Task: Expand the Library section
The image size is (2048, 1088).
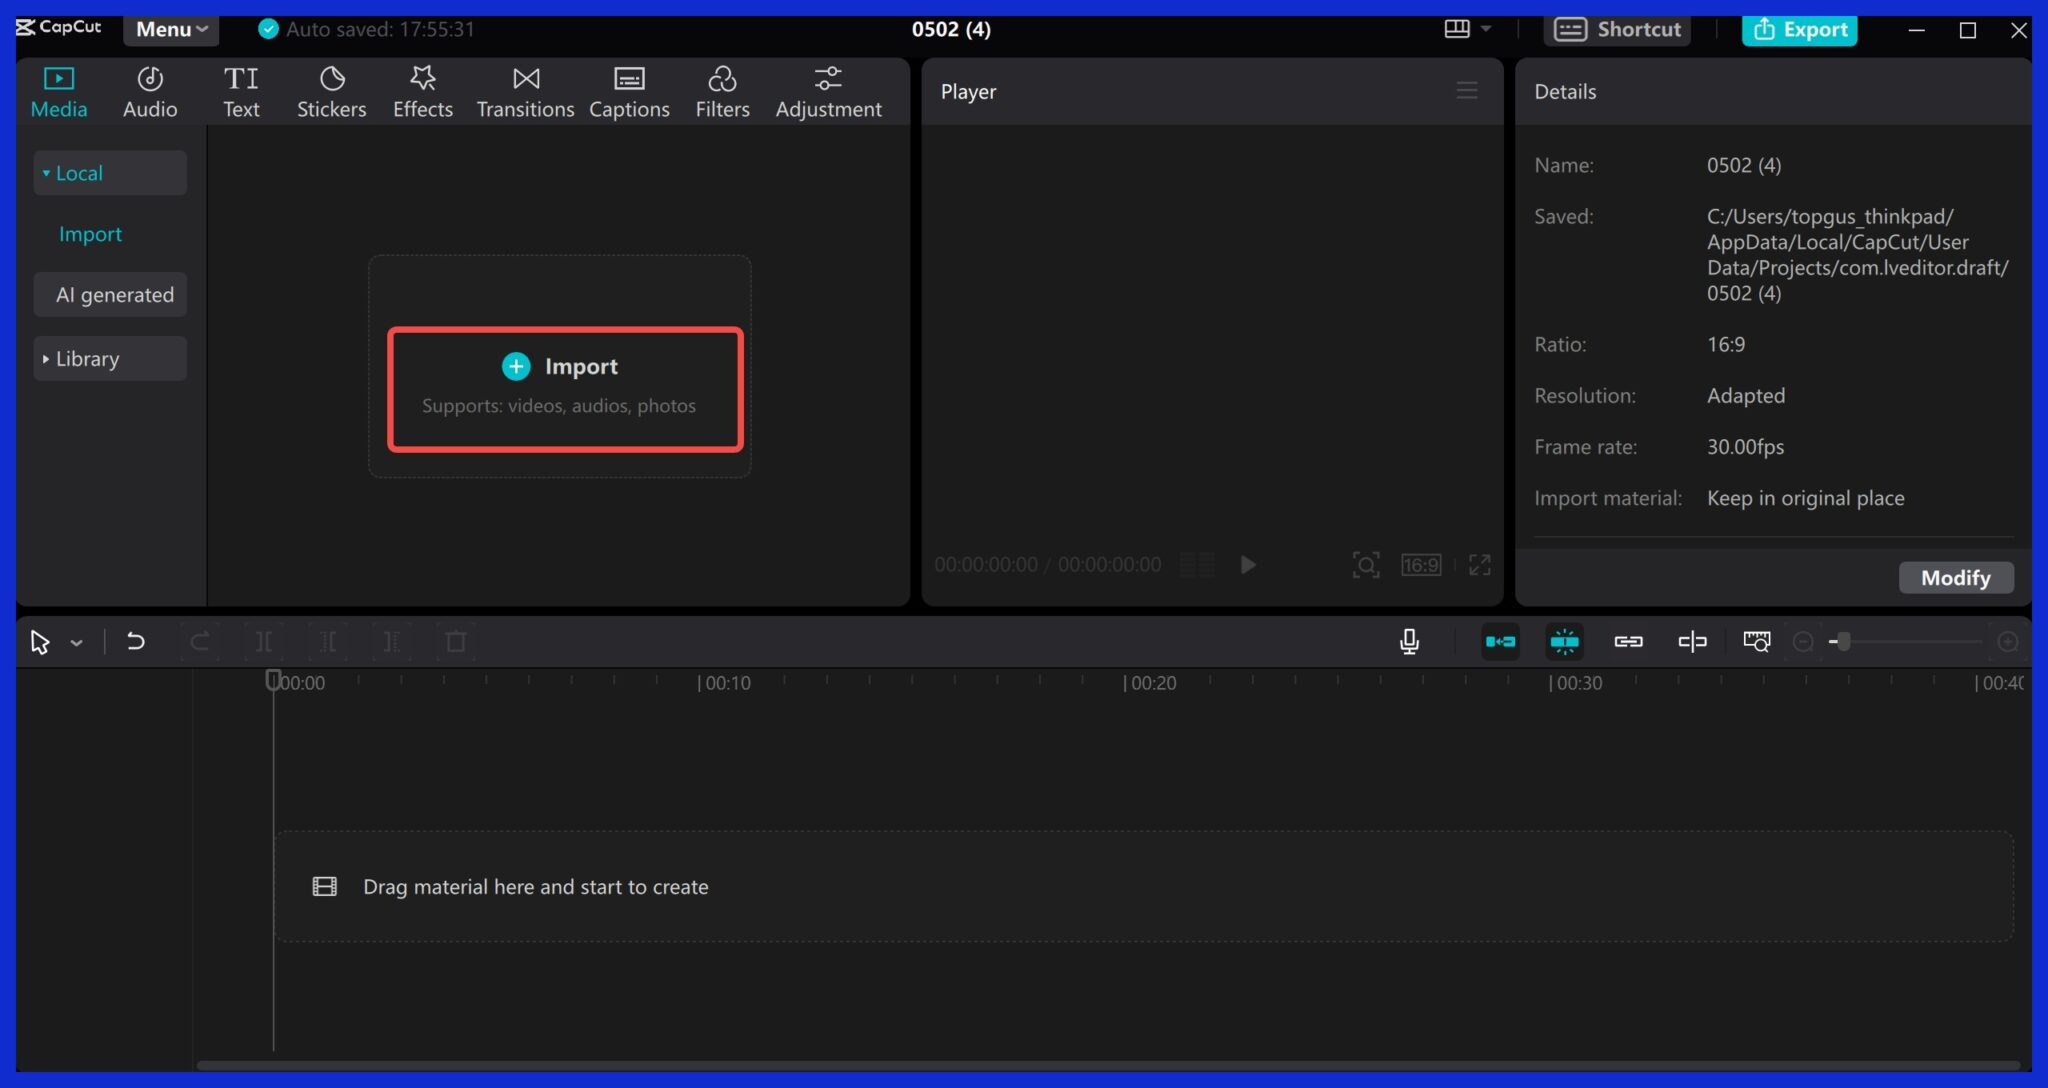Action: 110,358
